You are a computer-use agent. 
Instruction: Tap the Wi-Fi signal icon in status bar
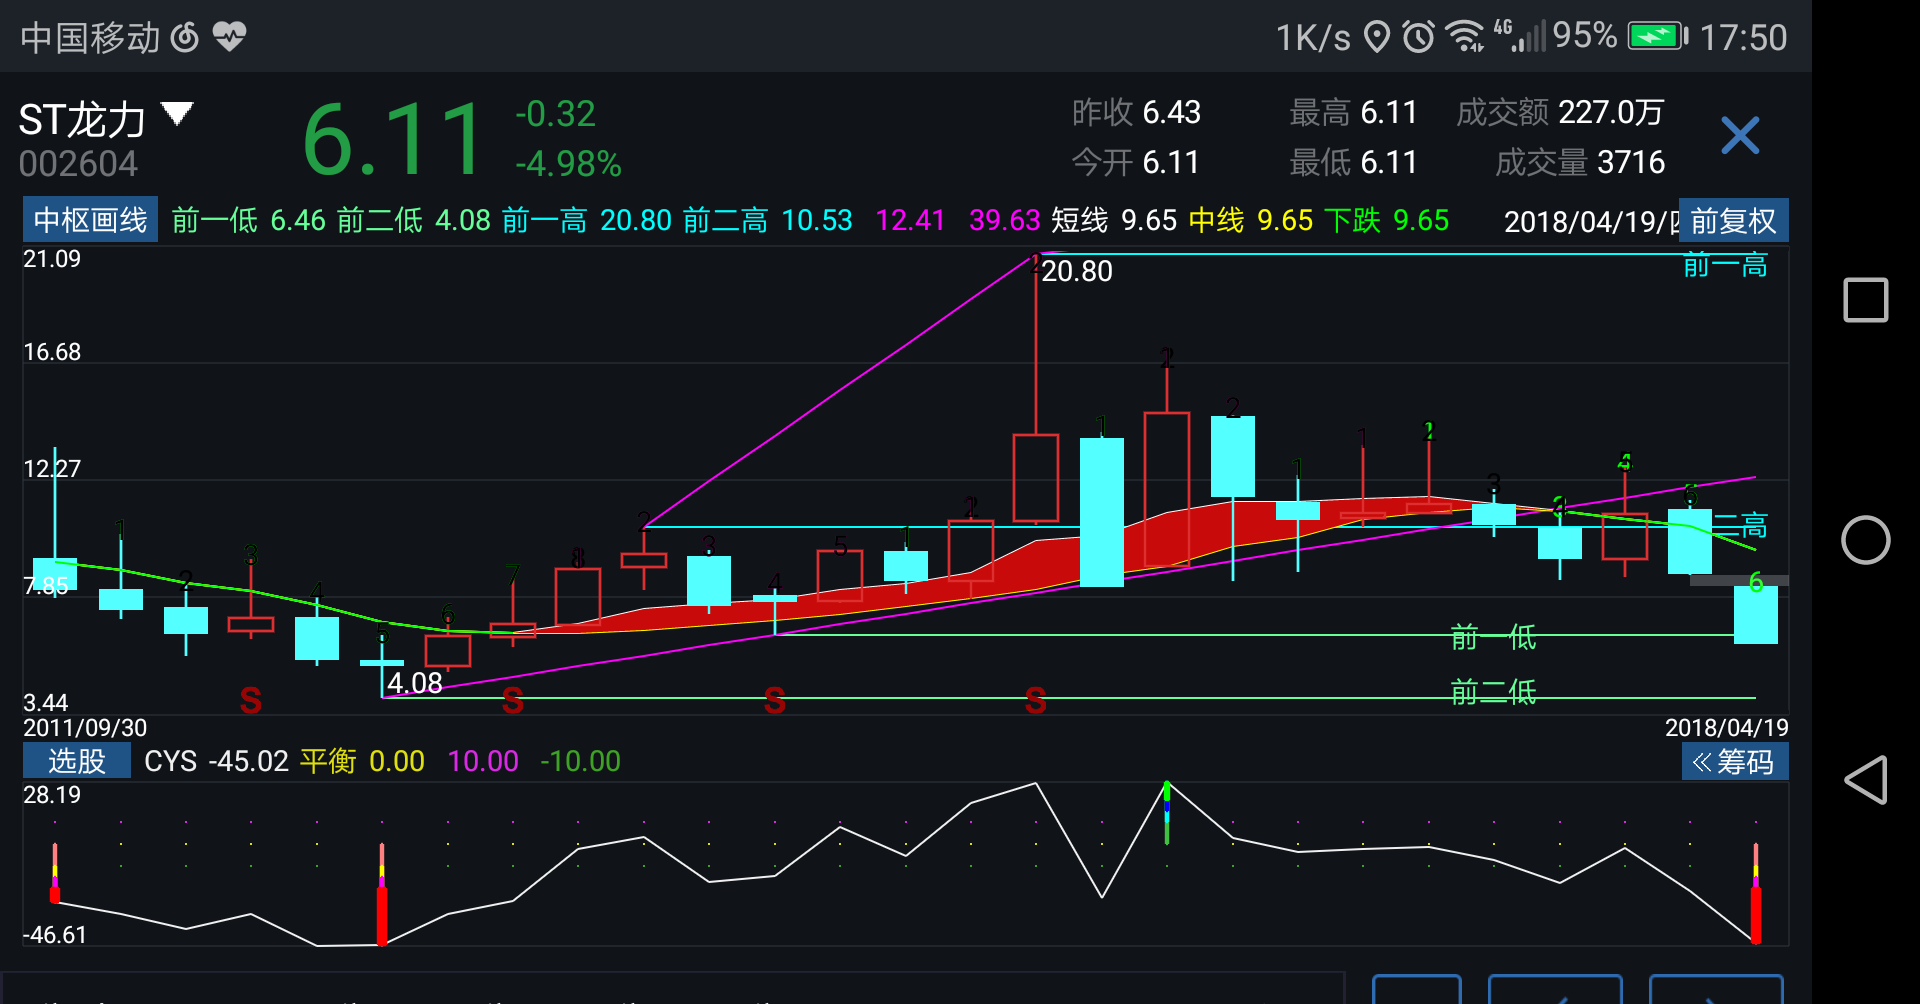(x=1466, y=37)
